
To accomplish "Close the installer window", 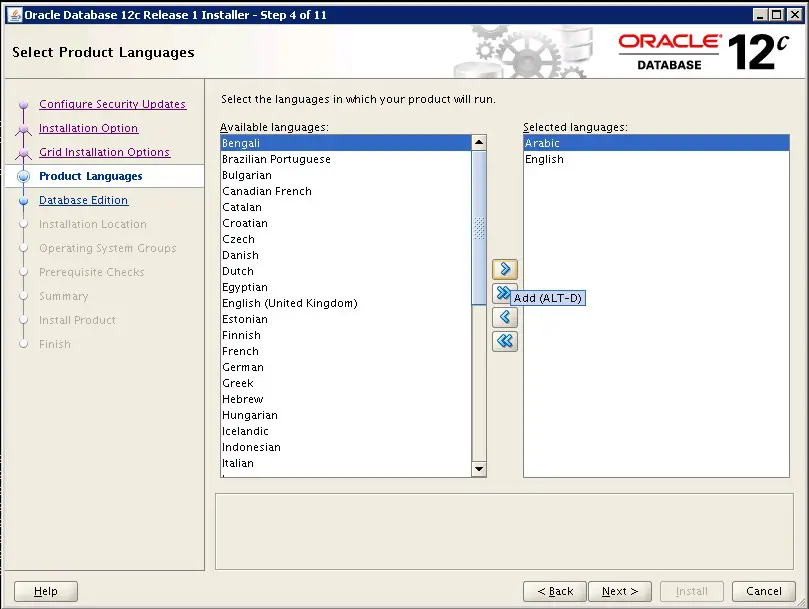I will pos(795,15).
